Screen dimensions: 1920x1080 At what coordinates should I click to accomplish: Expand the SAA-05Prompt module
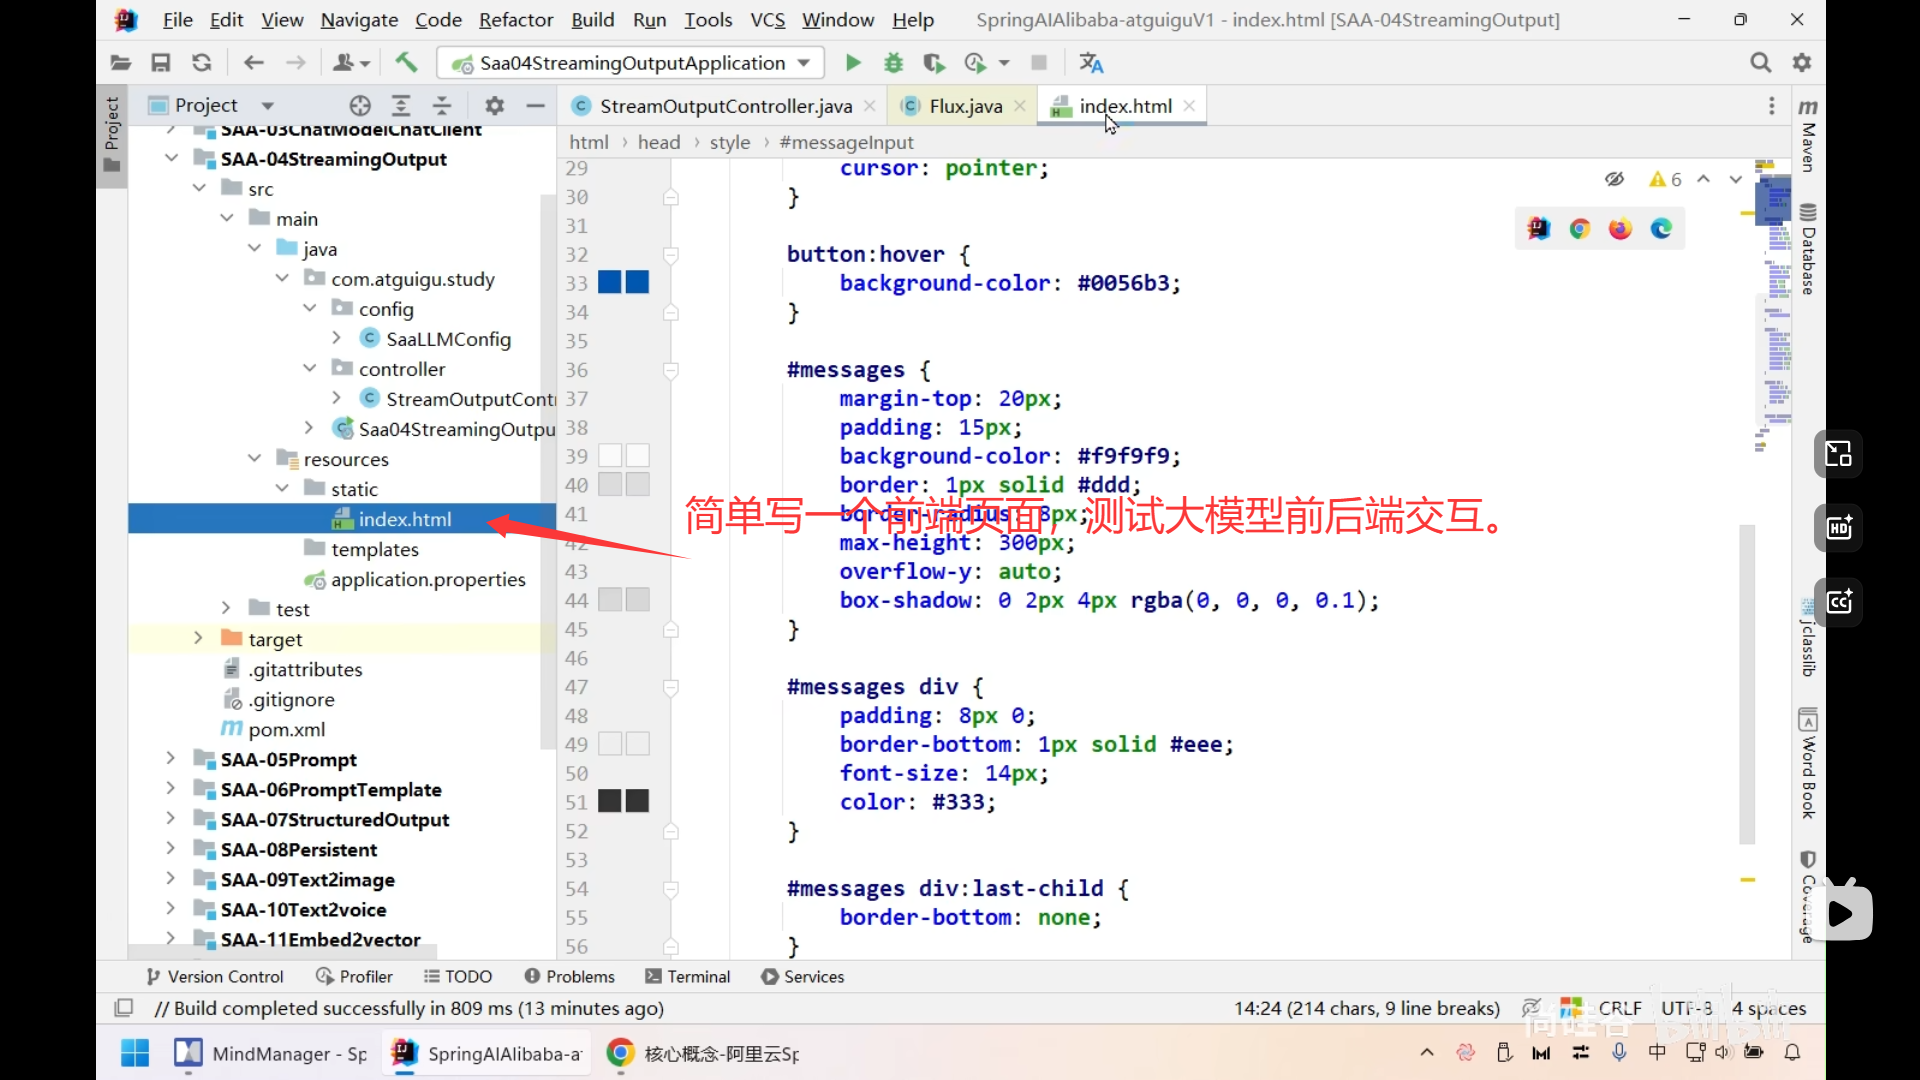[171, 759]
